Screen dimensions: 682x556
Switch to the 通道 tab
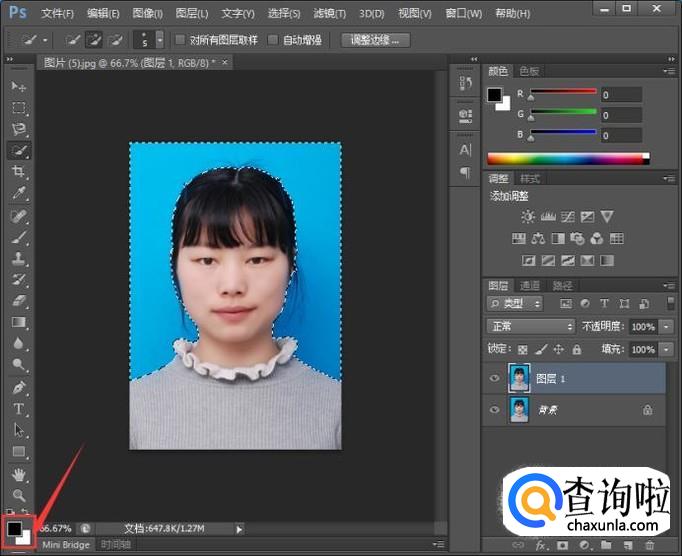[531, 286]
